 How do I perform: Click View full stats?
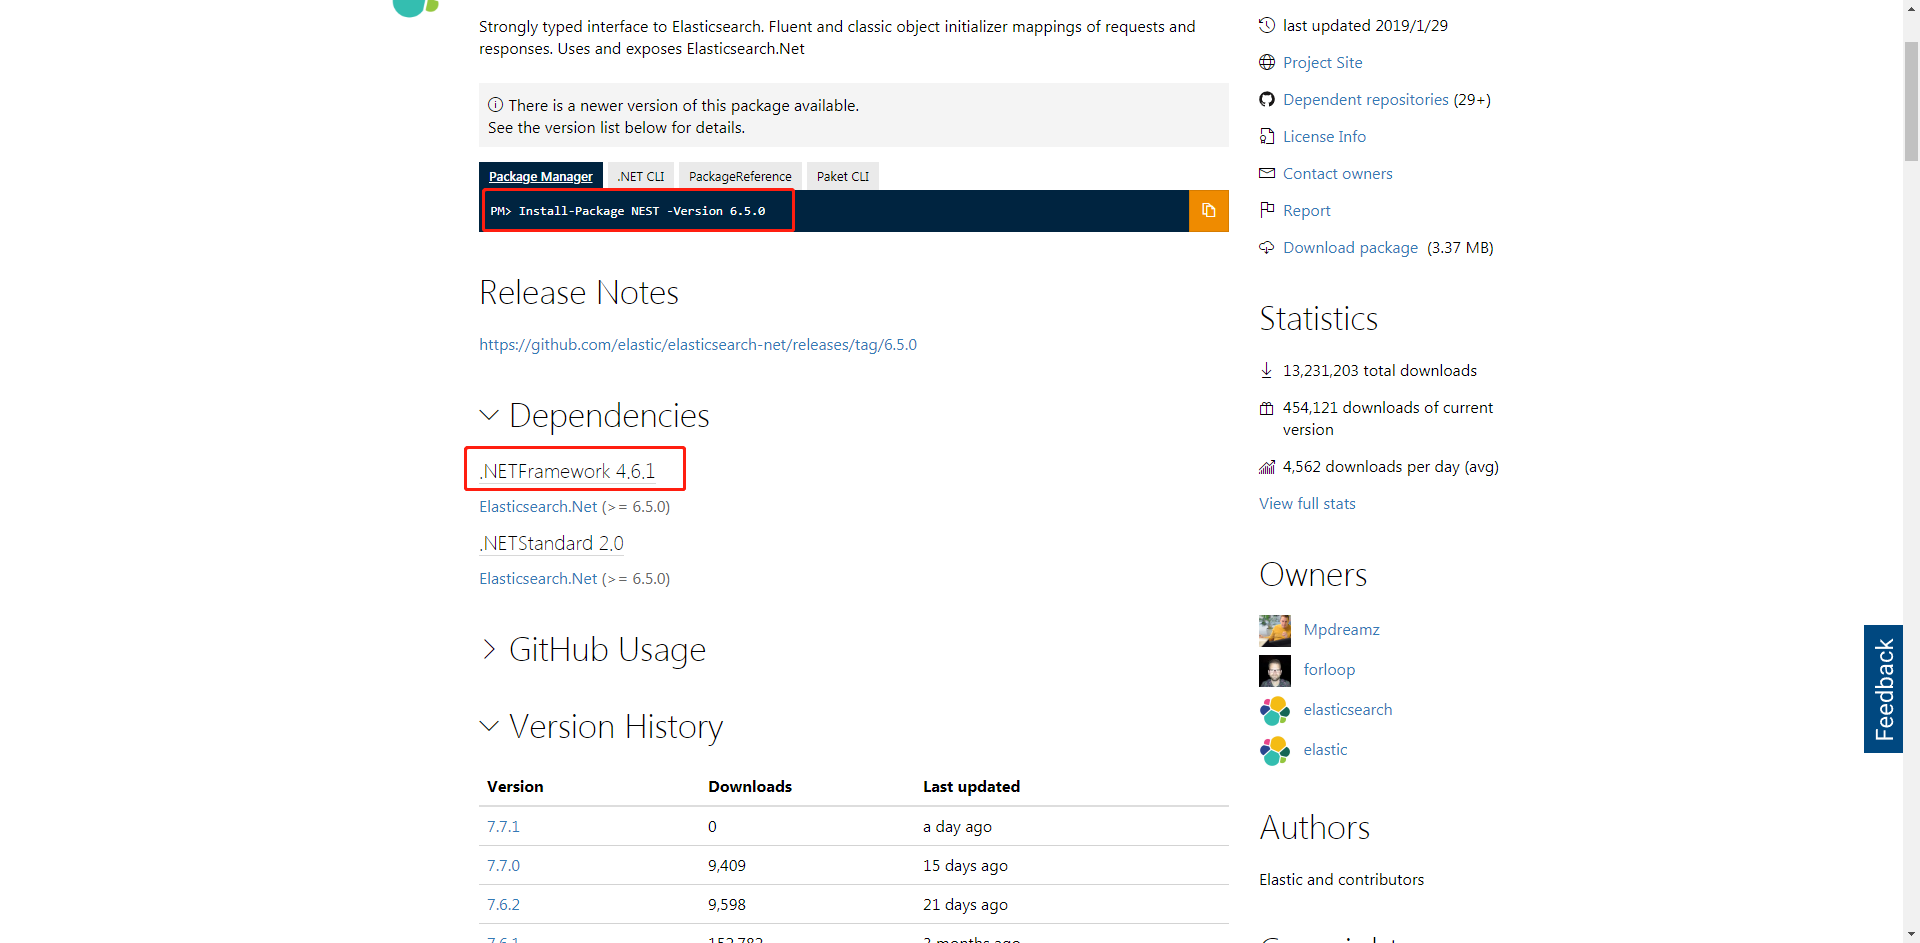pos(1306,503)
